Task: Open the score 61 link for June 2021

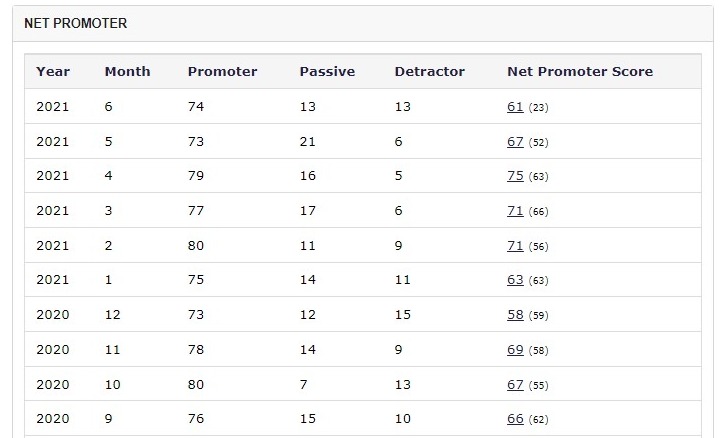Action: pos(515,107)
